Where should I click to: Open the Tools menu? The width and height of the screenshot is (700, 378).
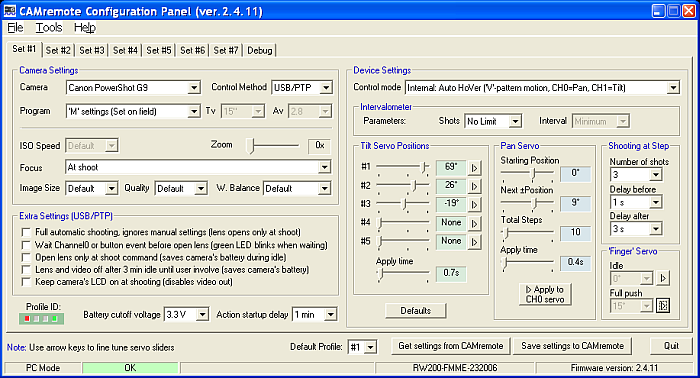[x=49, y=28]
